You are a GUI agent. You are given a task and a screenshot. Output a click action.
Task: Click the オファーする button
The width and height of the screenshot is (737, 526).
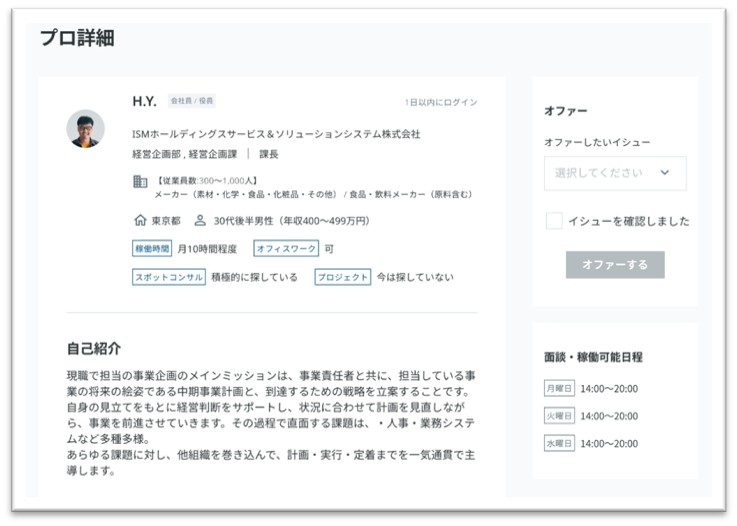point(615,265)
